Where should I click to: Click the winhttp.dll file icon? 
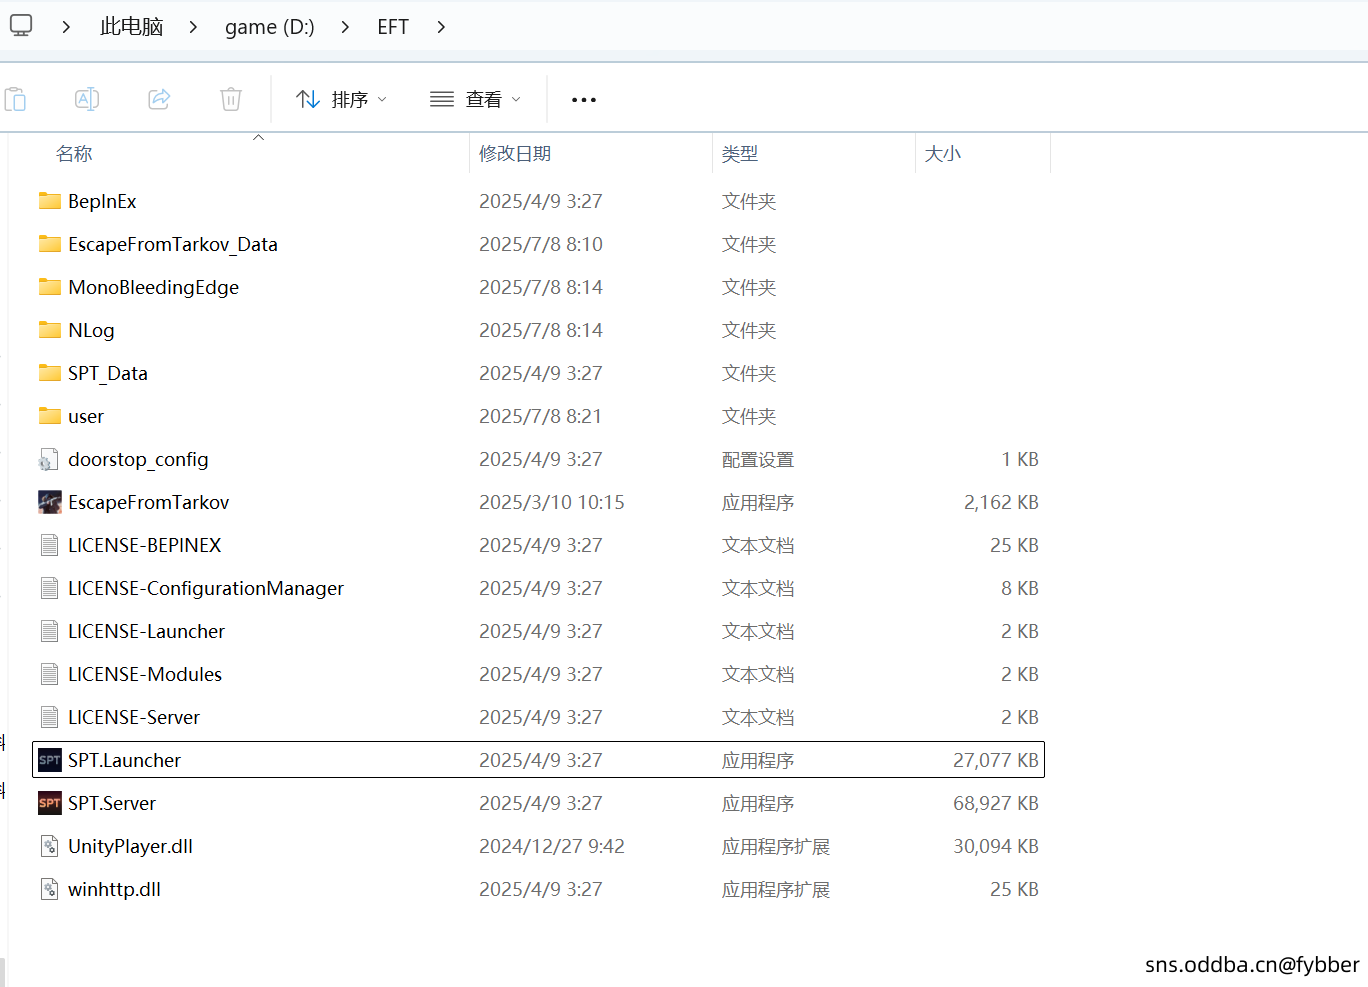click(49, 889)
